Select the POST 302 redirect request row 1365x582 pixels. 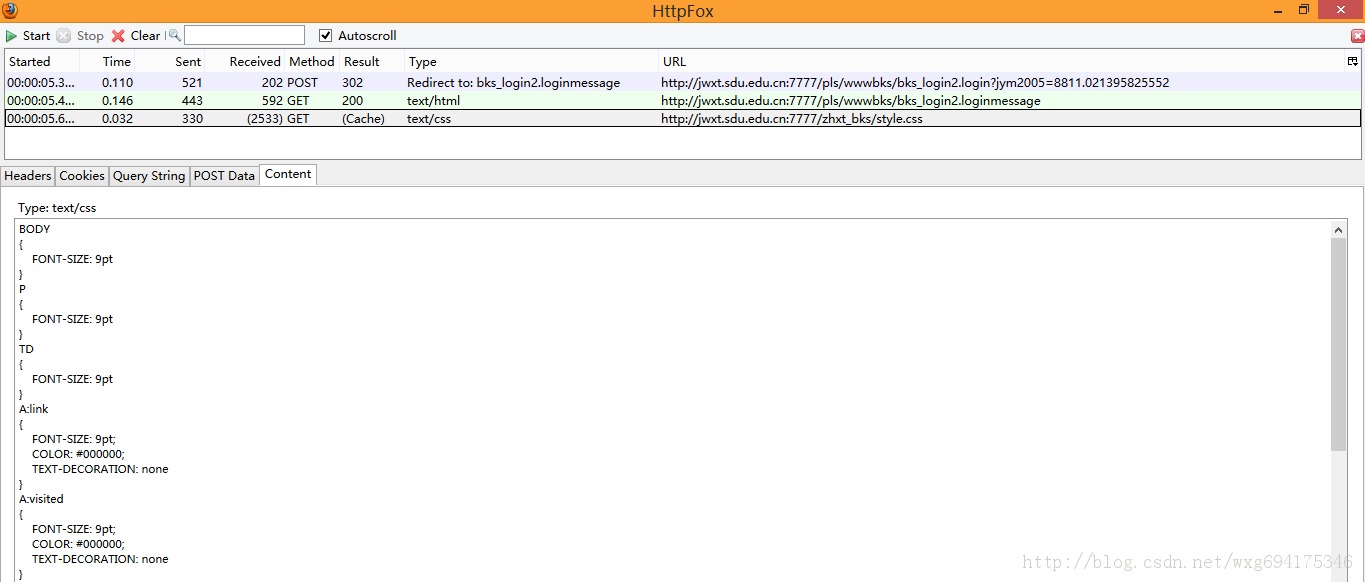pos(683,83)
